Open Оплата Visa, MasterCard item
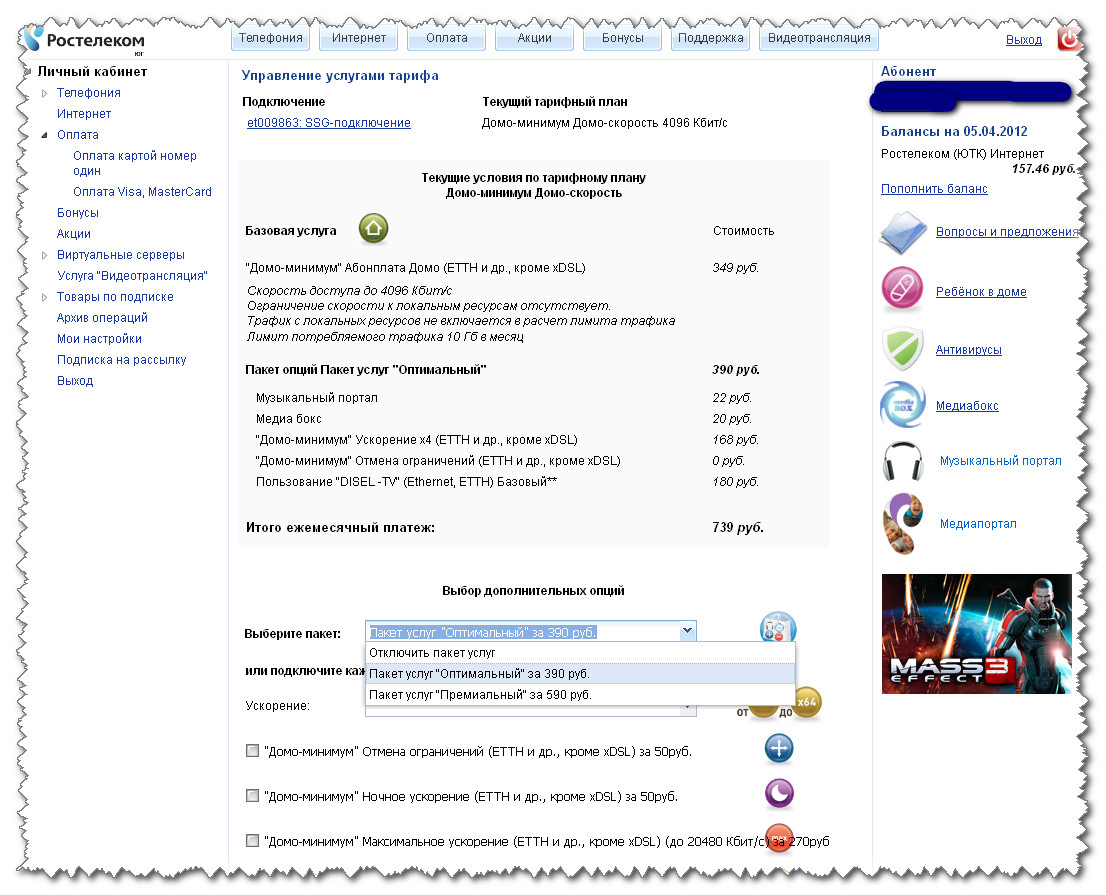This screenshot has height=895, width=1106. click(142, 192)
